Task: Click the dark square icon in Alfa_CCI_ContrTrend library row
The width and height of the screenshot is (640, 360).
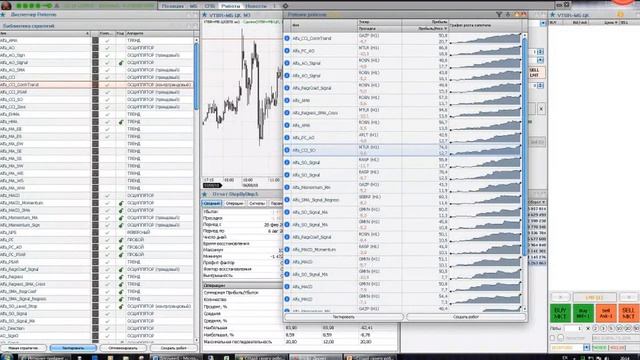Action: pyautogui.click(x=96, y=85)
